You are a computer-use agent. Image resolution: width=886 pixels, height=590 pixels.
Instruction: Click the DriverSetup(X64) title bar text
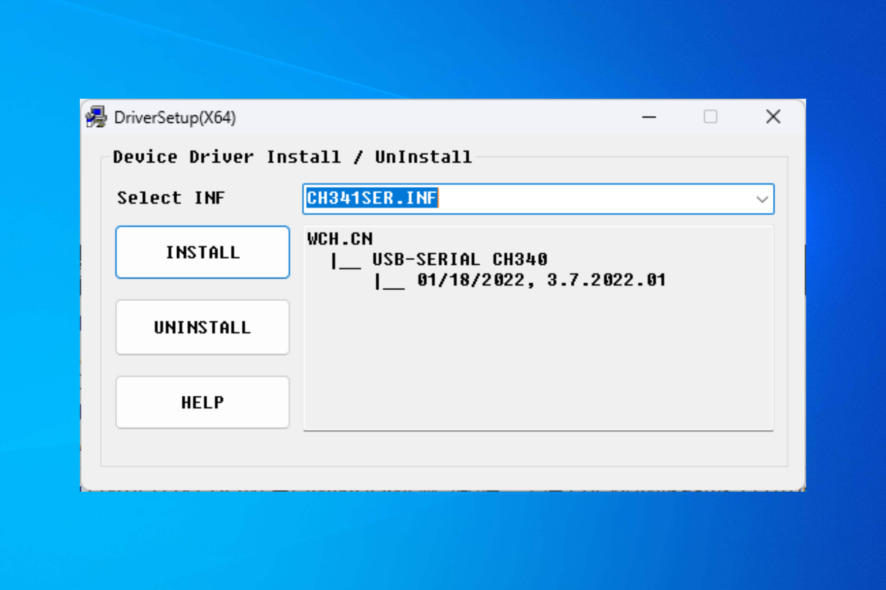pyautogui.click(x=172, y=117)
